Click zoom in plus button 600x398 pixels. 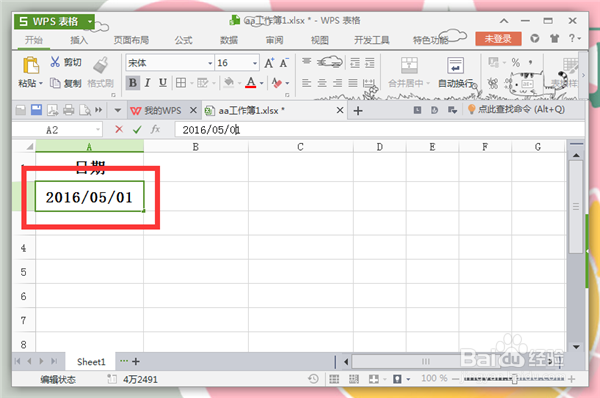pyautogui.click(x=572, y=379)
